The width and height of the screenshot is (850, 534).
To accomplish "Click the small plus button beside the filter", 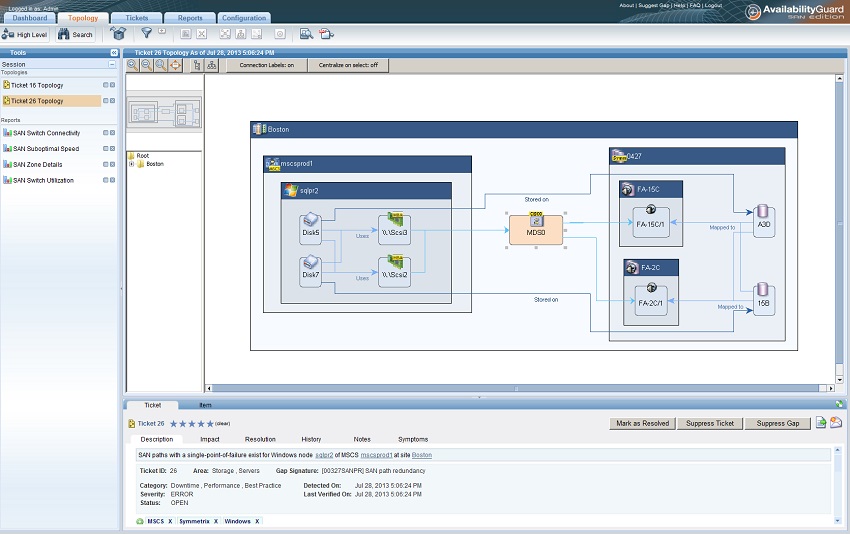I will click(x=162, y=31).
